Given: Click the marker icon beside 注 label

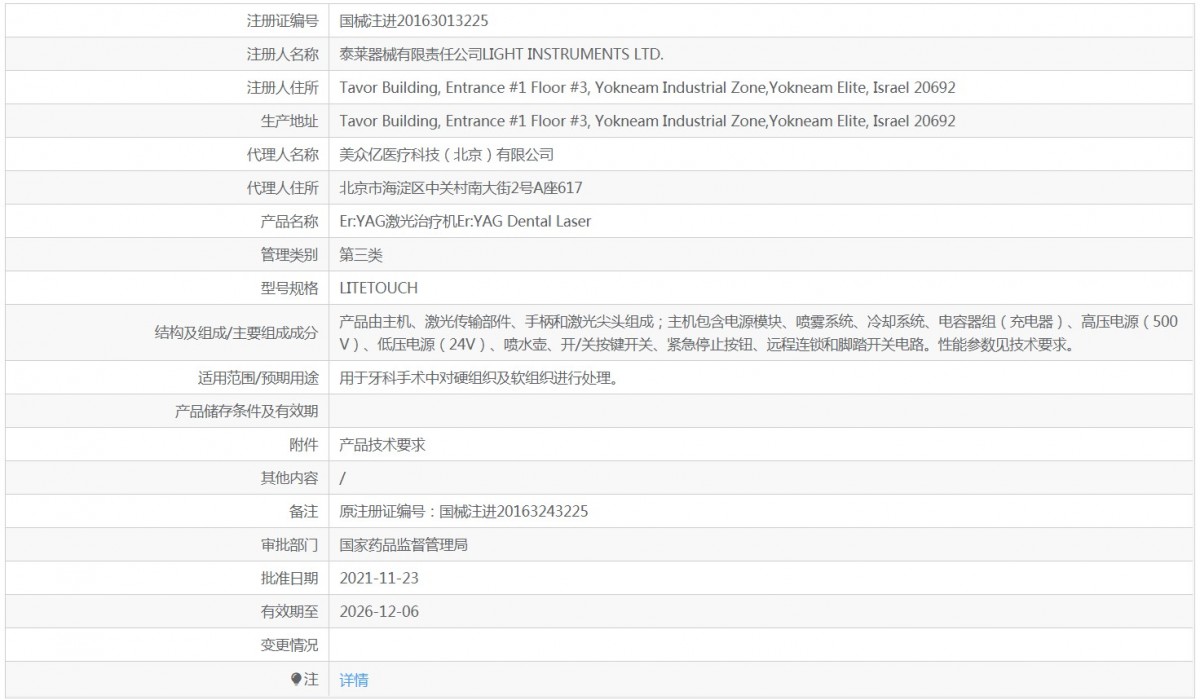Looking at the screenshot, I should 296,679.
